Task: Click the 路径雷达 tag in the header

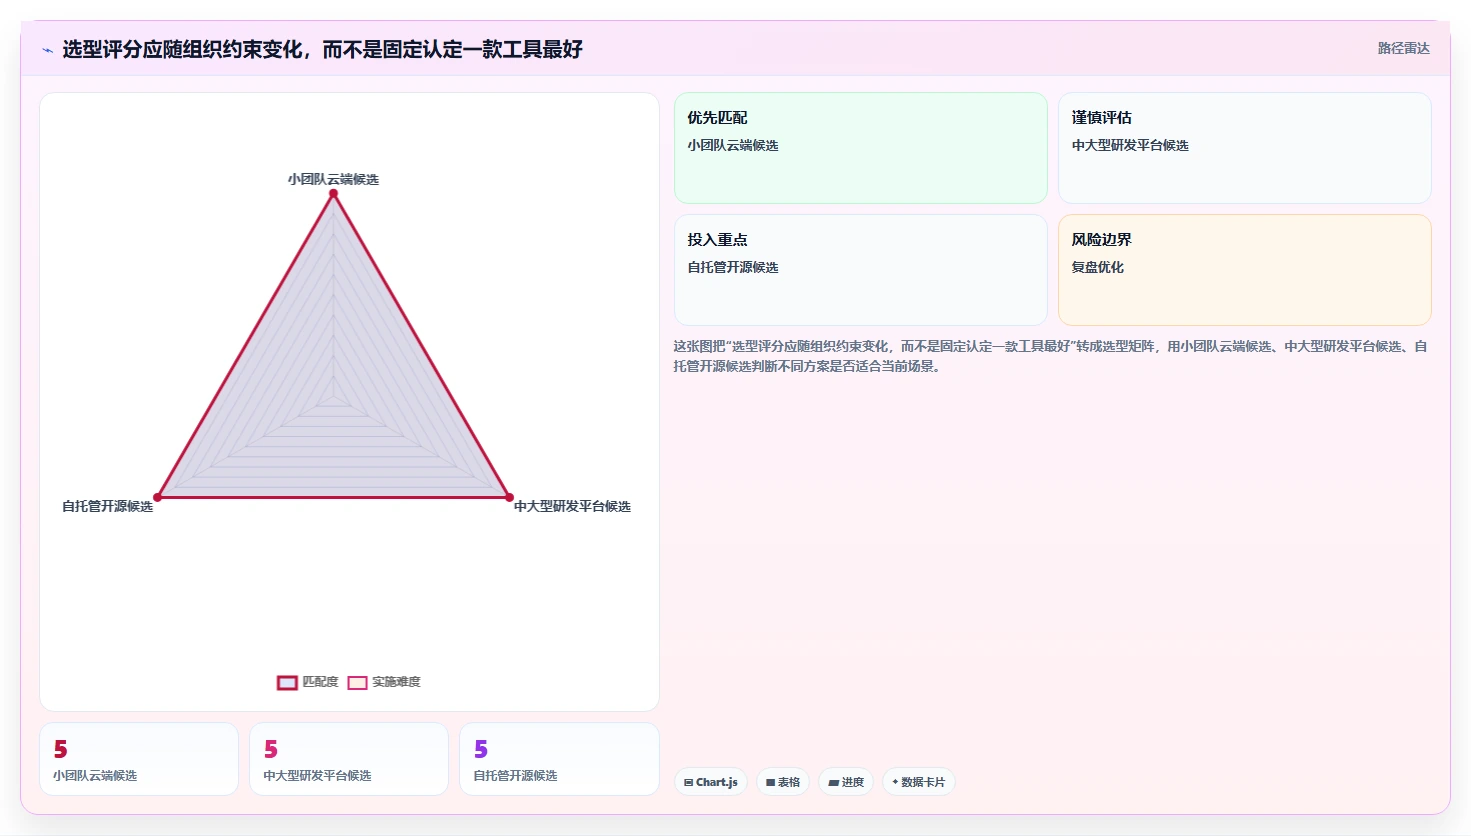Action: (1404, 48)
